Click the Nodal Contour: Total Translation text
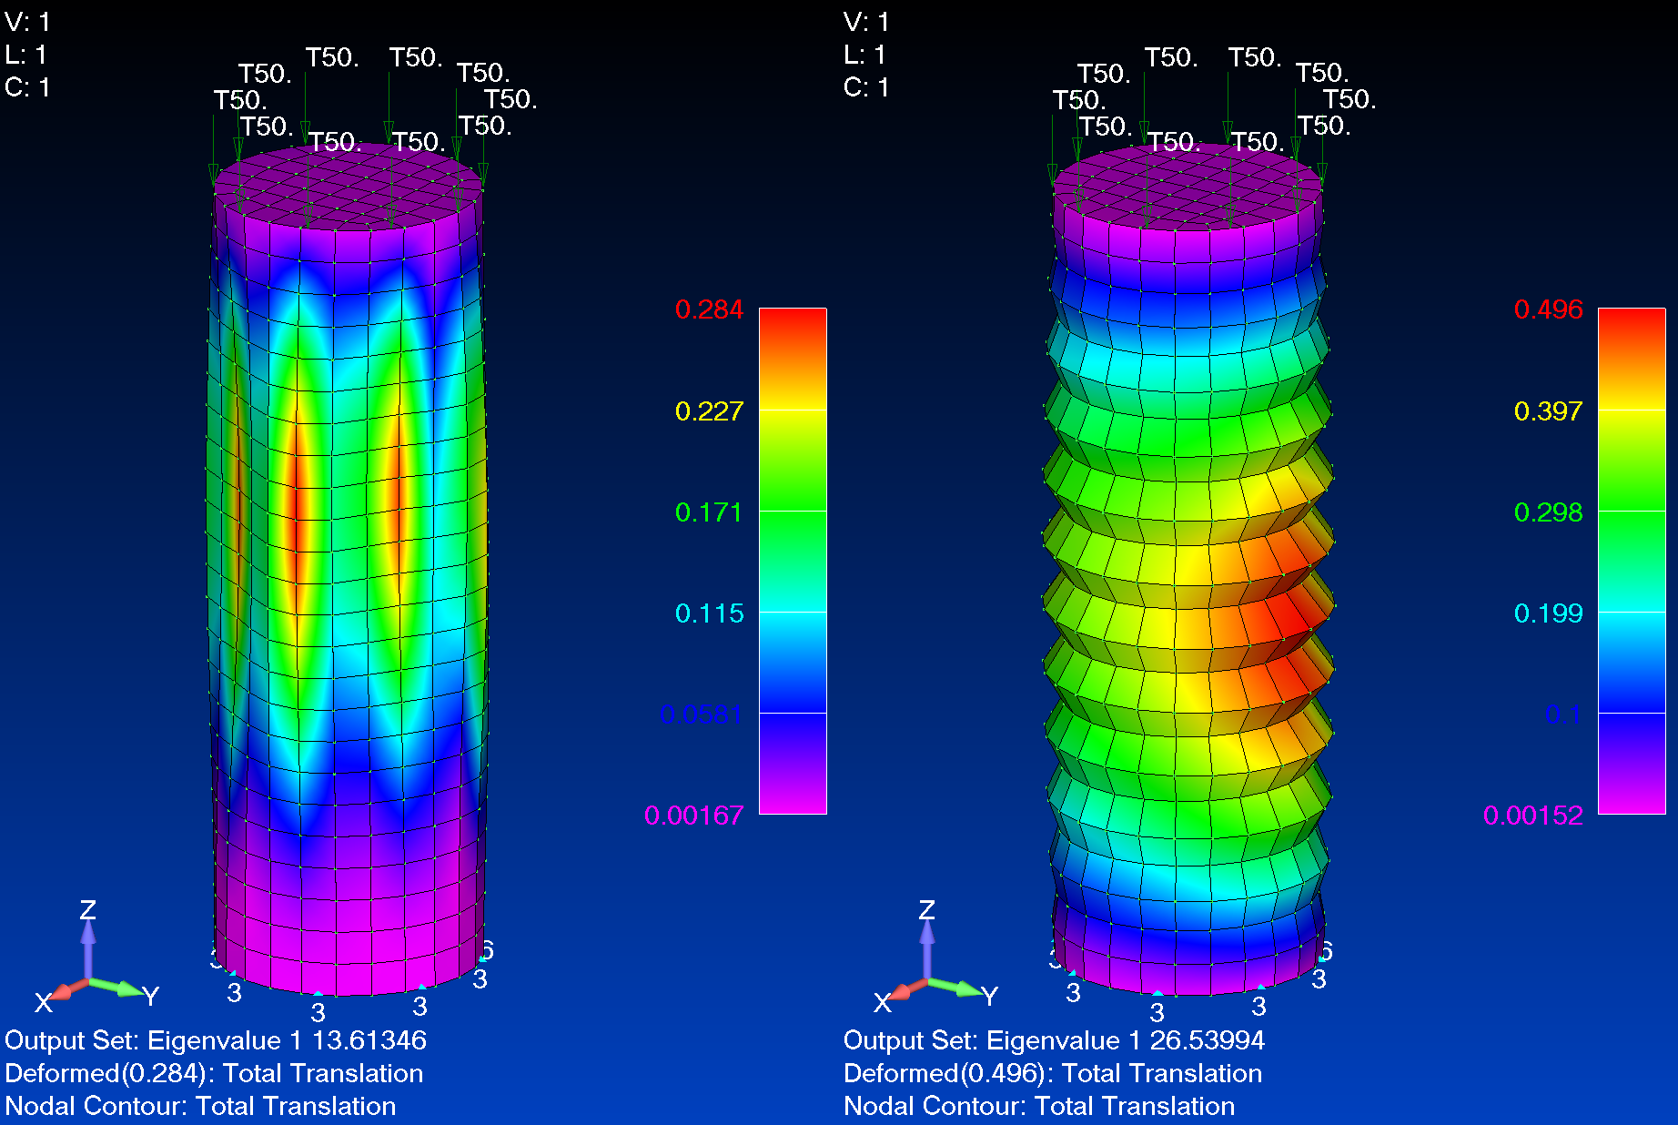Screen dimensions: 1678x1125 point(200,1106)
